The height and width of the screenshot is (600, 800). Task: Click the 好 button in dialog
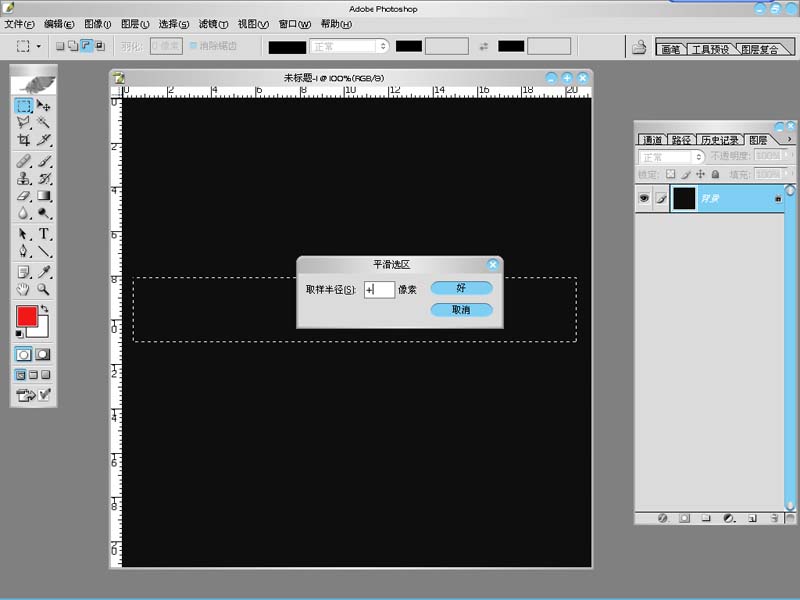coord(461,288)
